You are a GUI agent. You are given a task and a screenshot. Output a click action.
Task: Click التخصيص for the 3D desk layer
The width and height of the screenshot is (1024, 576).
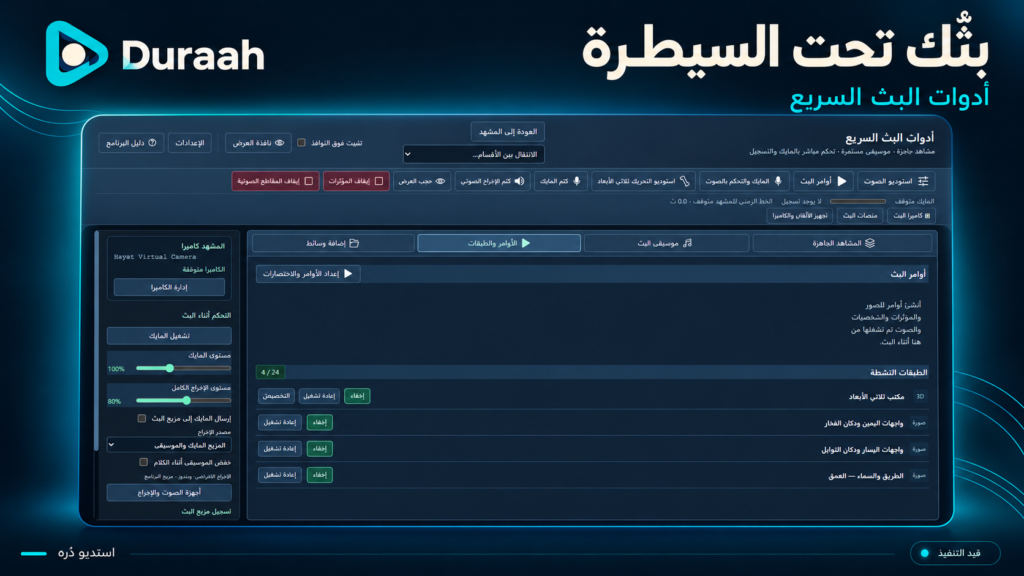(276, 396)
